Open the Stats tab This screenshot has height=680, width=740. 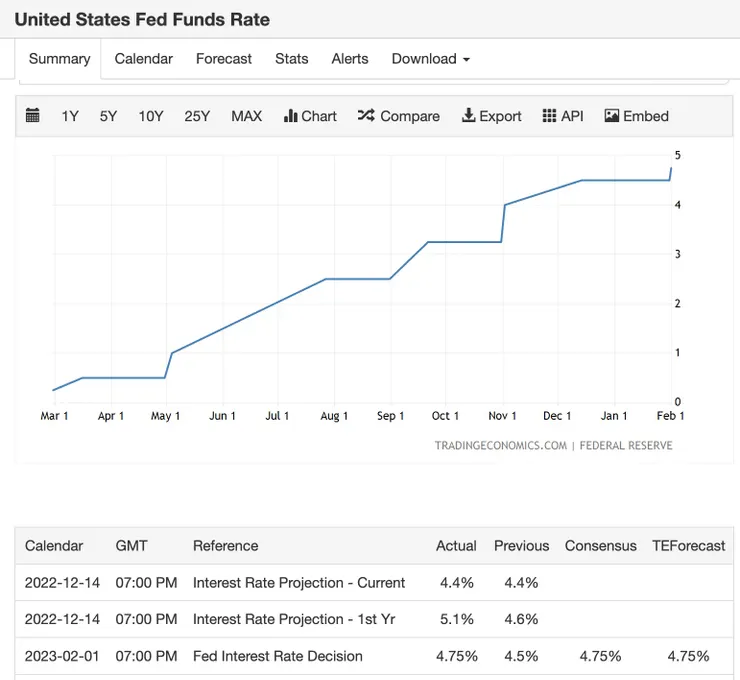coord(292,59)
